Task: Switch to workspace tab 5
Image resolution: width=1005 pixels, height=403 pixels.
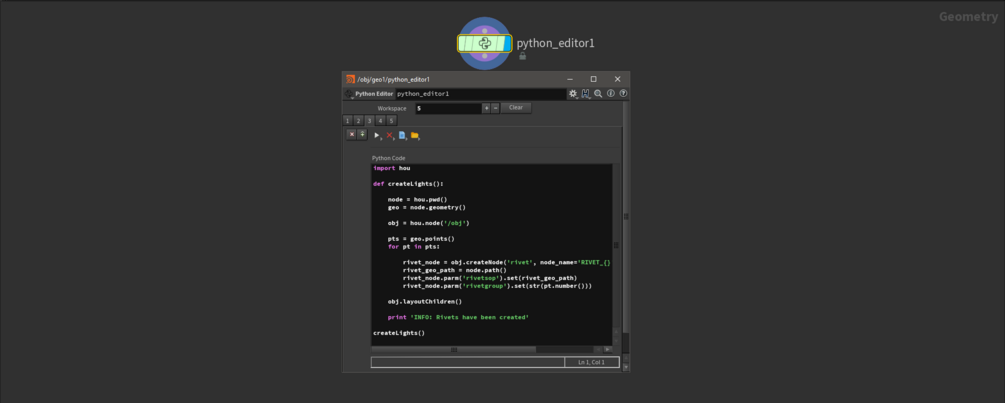Action: coord(392,120)
